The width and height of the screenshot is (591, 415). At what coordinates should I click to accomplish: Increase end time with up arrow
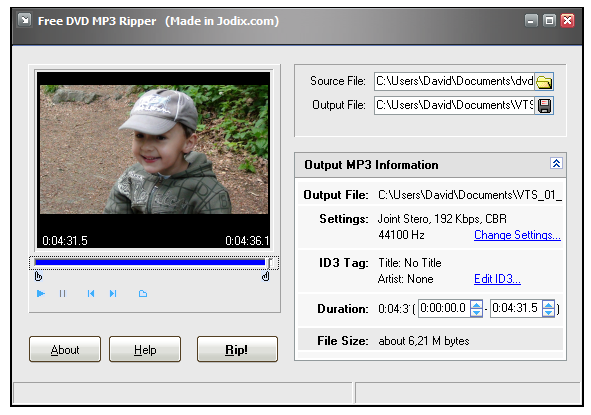(548, 305)
